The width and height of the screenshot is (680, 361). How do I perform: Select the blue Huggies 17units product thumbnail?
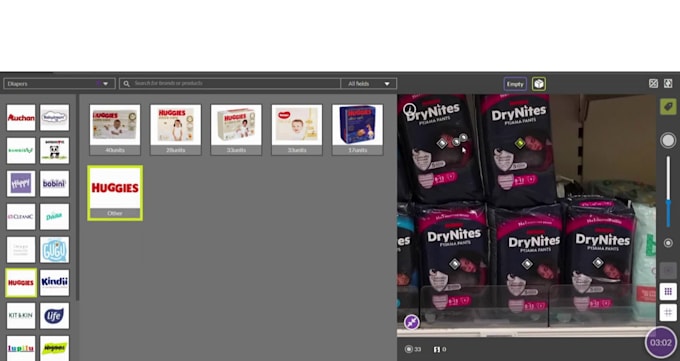pyautogui.click(x=357, y=129)
